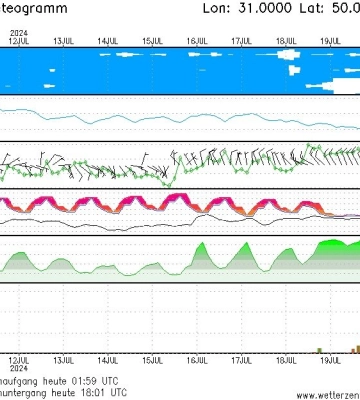Click the 17JUL label on the bottom axis
360x400 pixels.
coord(241,361)
